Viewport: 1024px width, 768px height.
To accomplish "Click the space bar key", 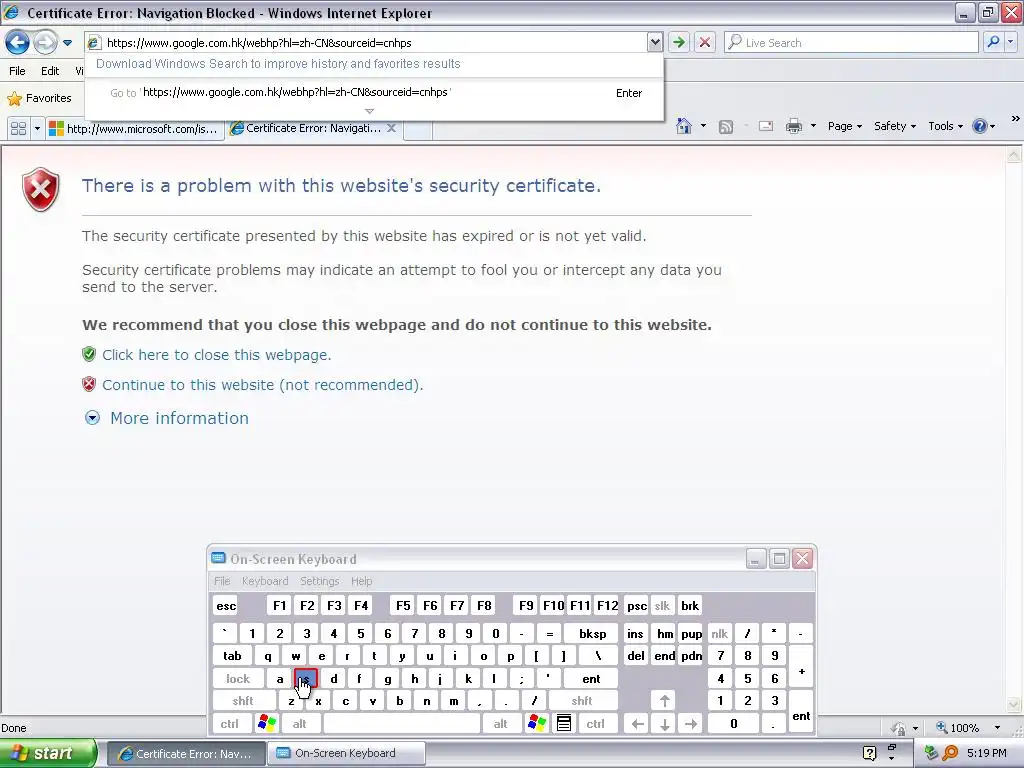I will [402, 724].
